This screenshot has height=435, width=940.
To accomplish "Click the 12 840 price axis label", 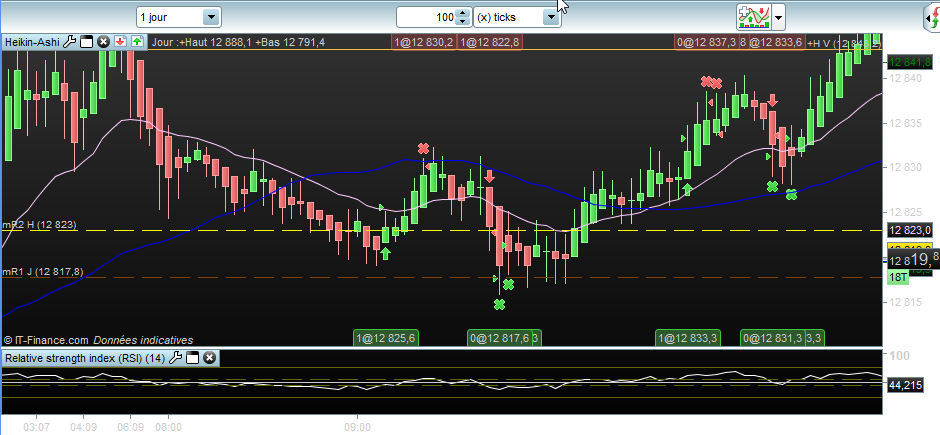I will coord(905,78).
